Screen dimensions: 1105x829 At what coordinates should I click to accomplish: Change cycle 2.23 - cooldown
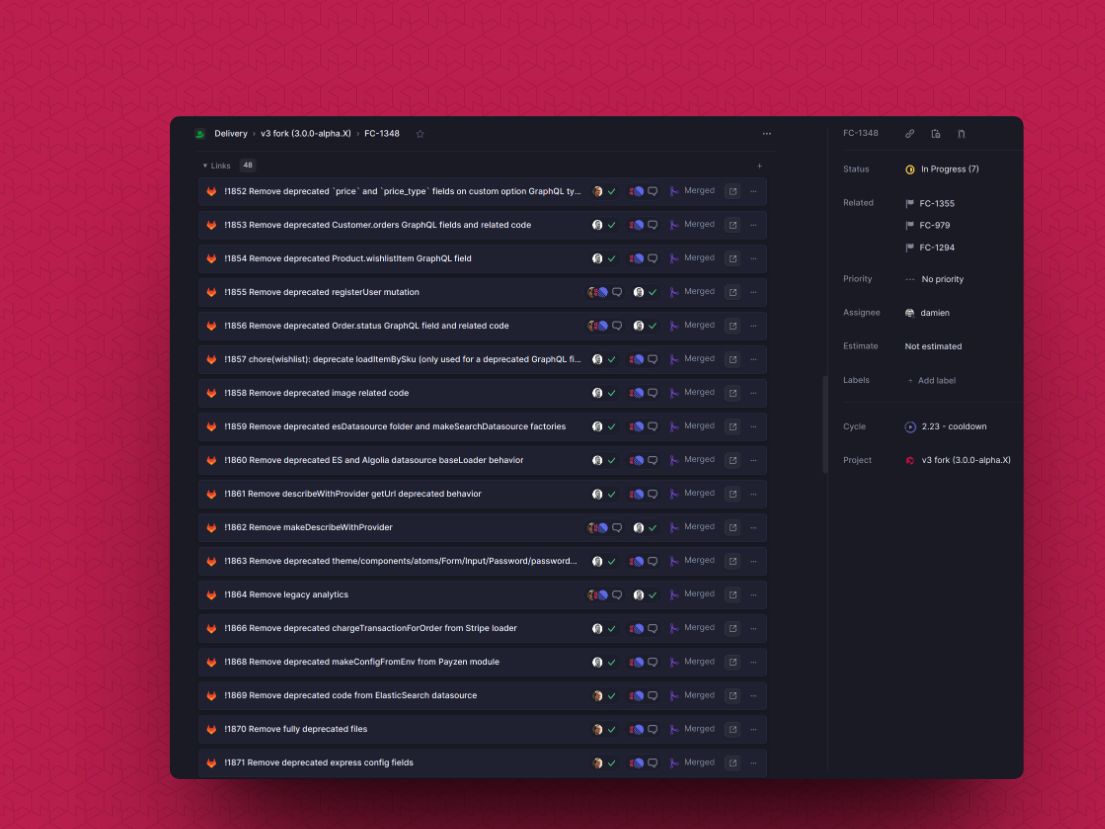point(946,427)
